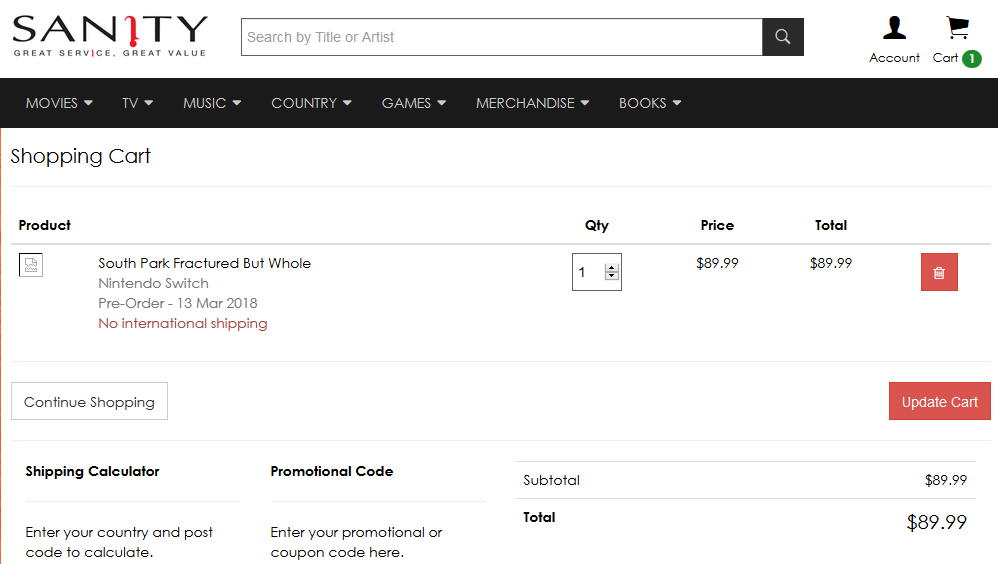Expand the Movies dropdown menu
This screenshot has height=564, width=998.
click(x=59, y=103)
